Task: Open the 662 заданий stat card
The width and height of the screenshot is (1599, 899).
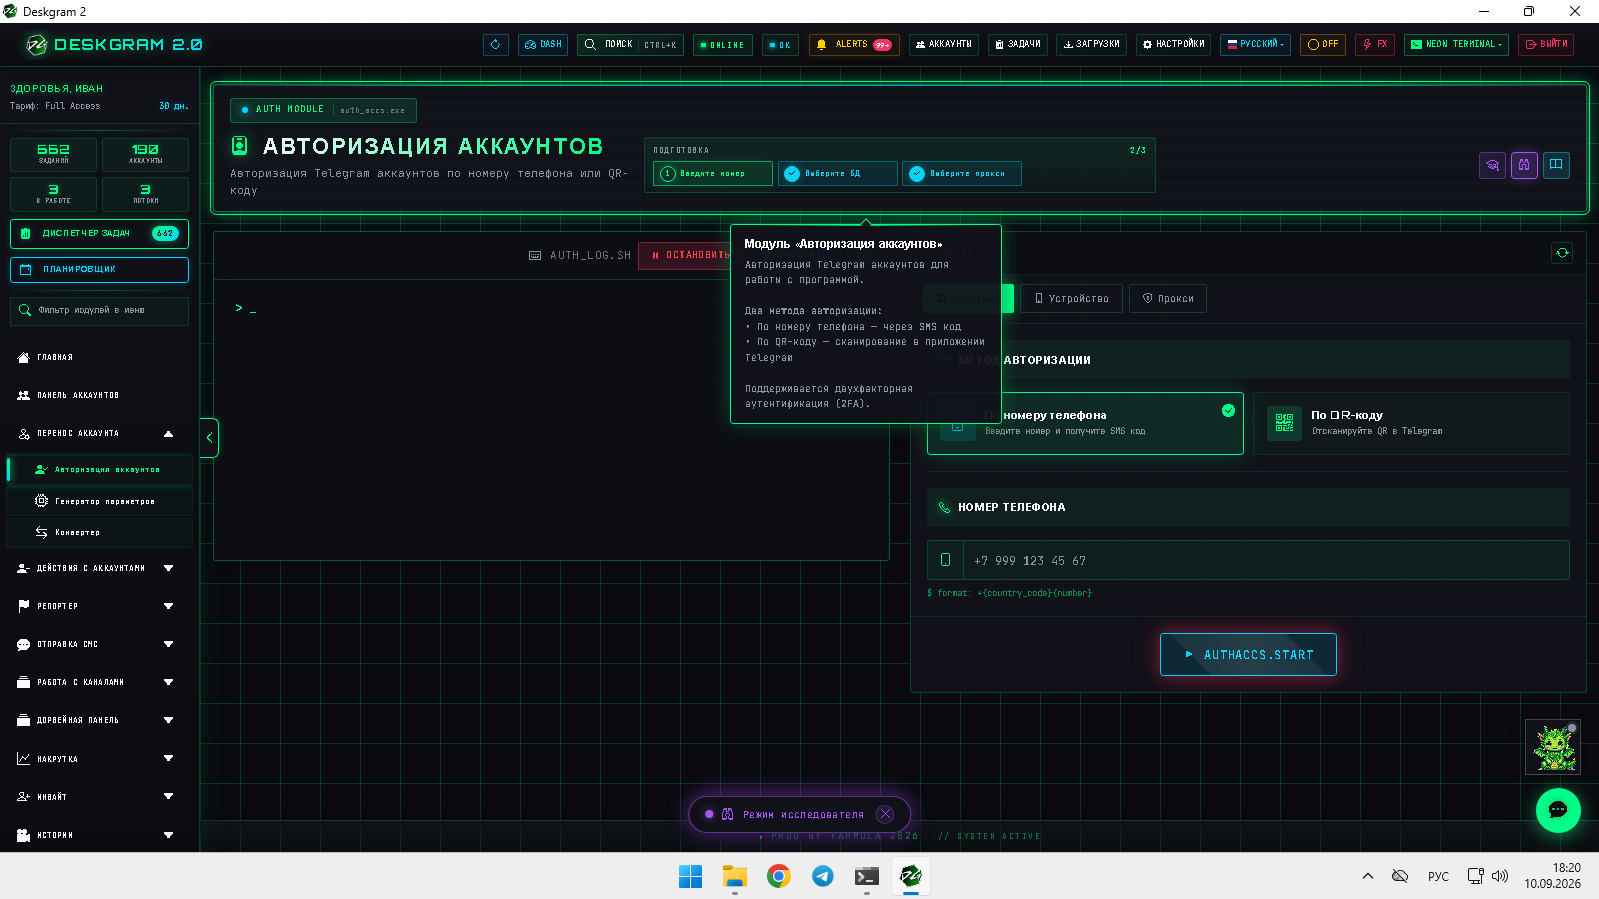Action: pyautogui.click(x=54, y=155)
